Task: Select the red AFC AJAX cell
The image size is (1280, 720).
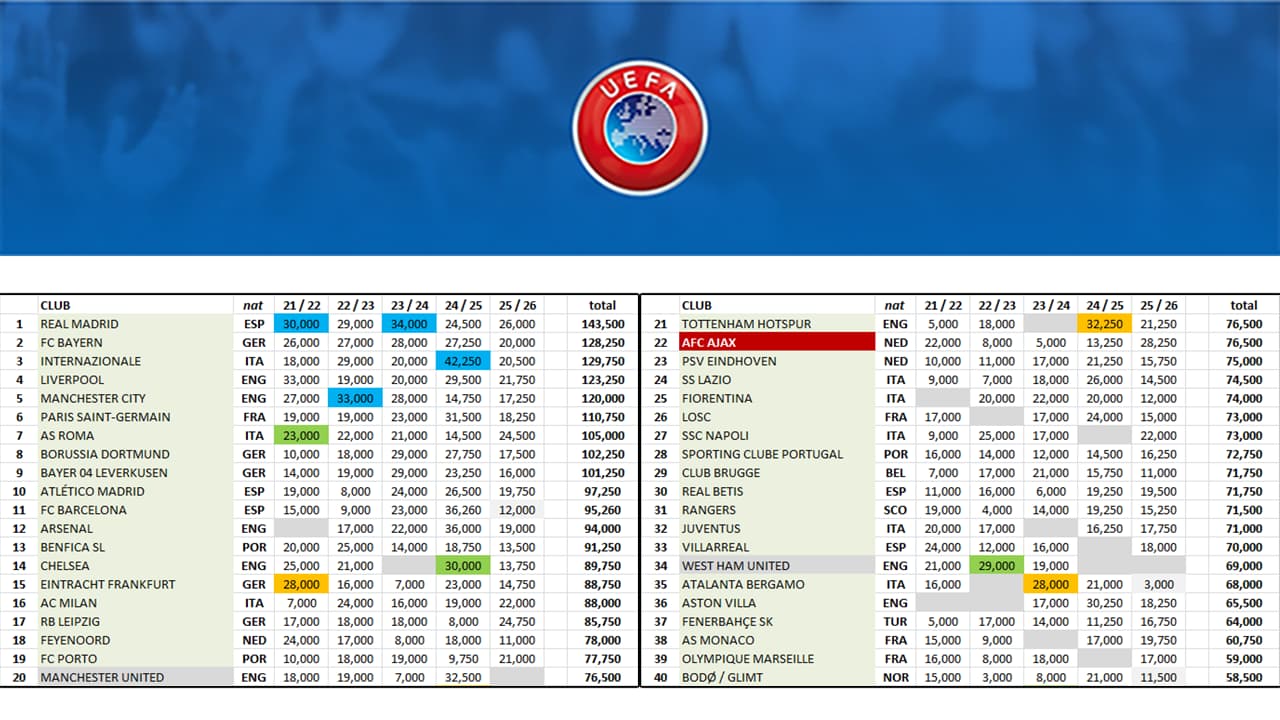Action: (776, 342)
